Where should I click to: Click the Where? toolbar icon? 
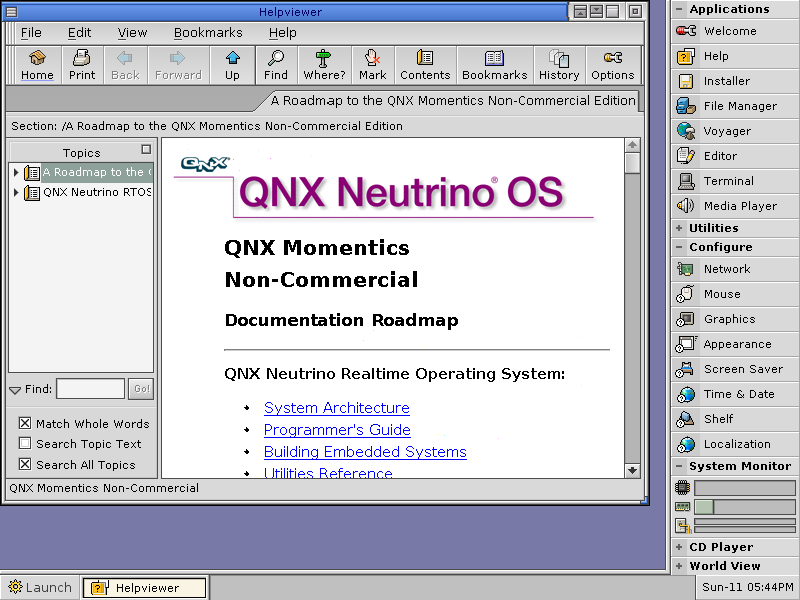323,65
